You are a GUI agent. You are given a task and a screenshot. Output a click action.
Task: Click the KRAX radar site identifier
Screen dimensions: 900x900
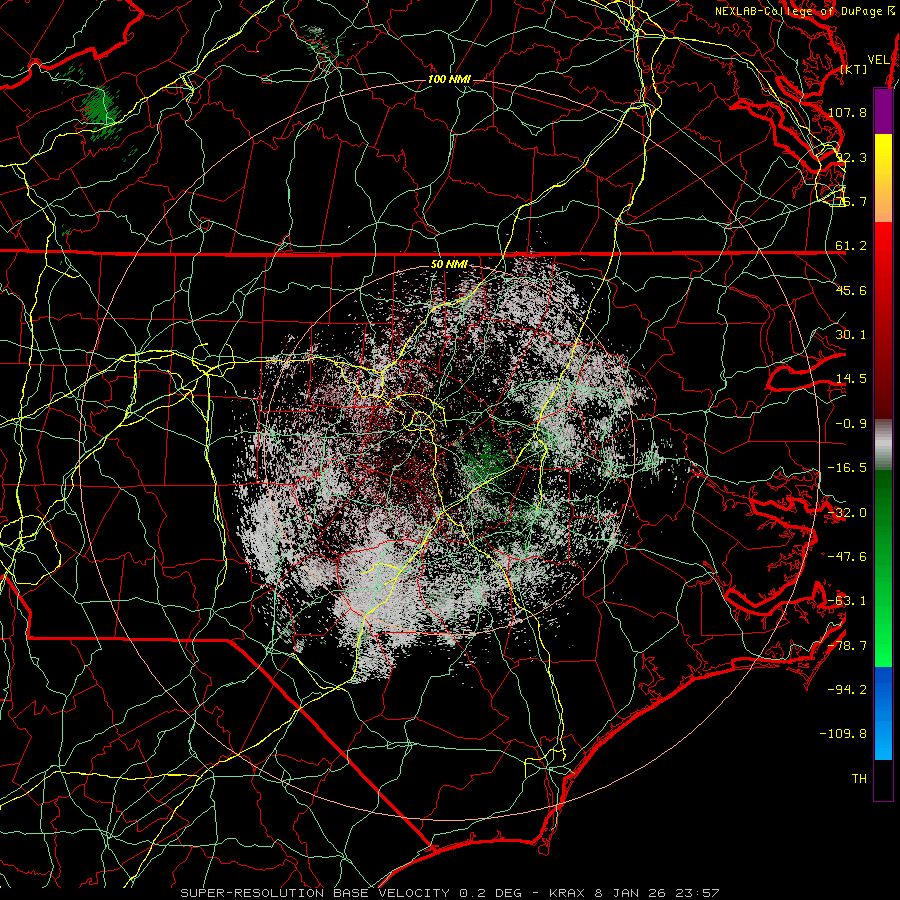click(x=567, y=893)
